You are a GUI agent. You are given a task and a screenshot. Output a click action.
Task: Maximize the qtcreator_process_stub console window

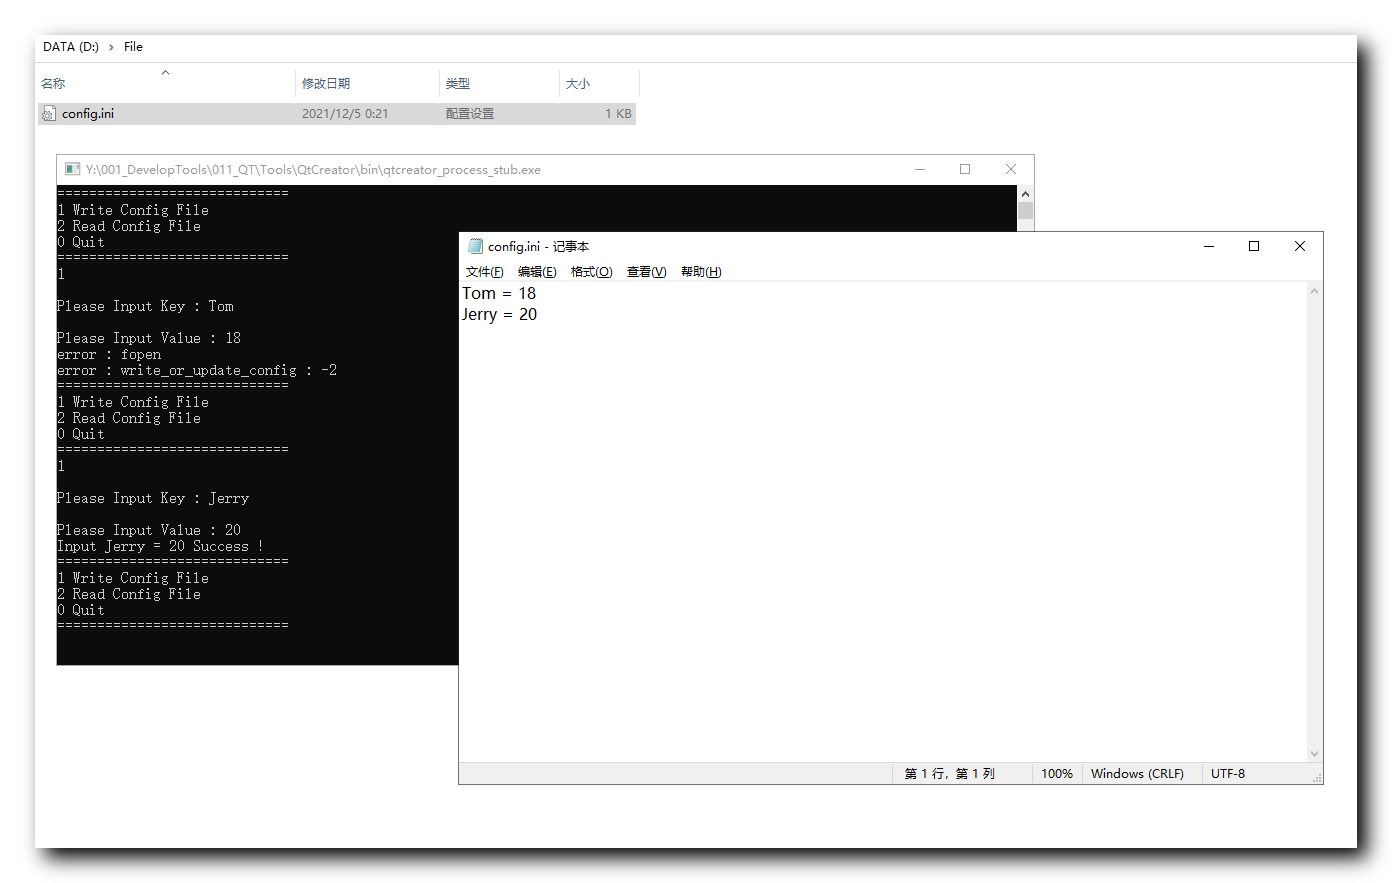965,169
